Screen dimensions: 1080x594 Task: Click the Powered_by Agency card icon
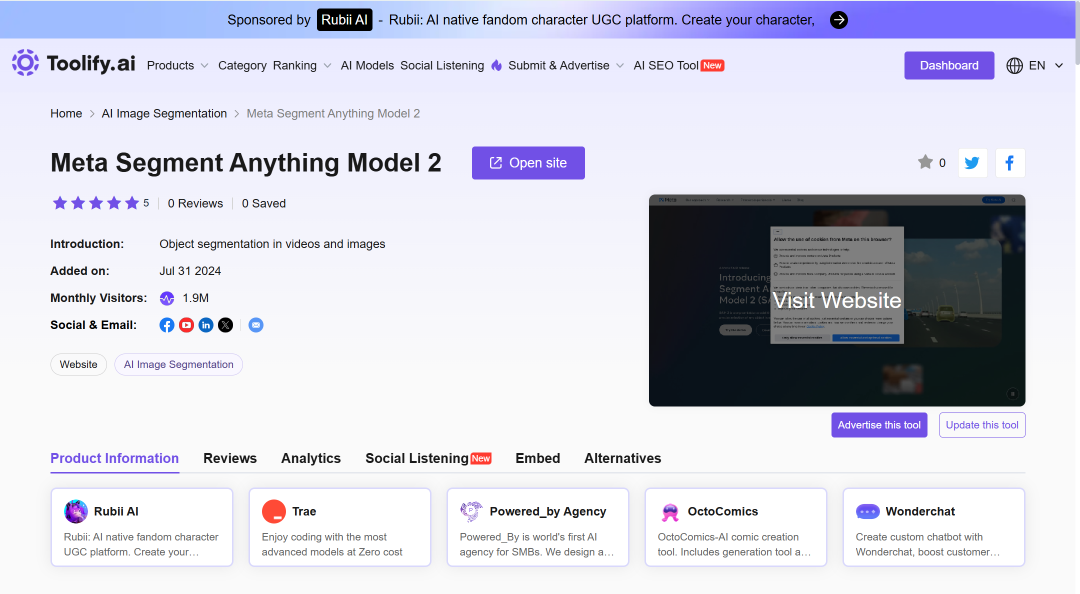click(x=472, y=511)
